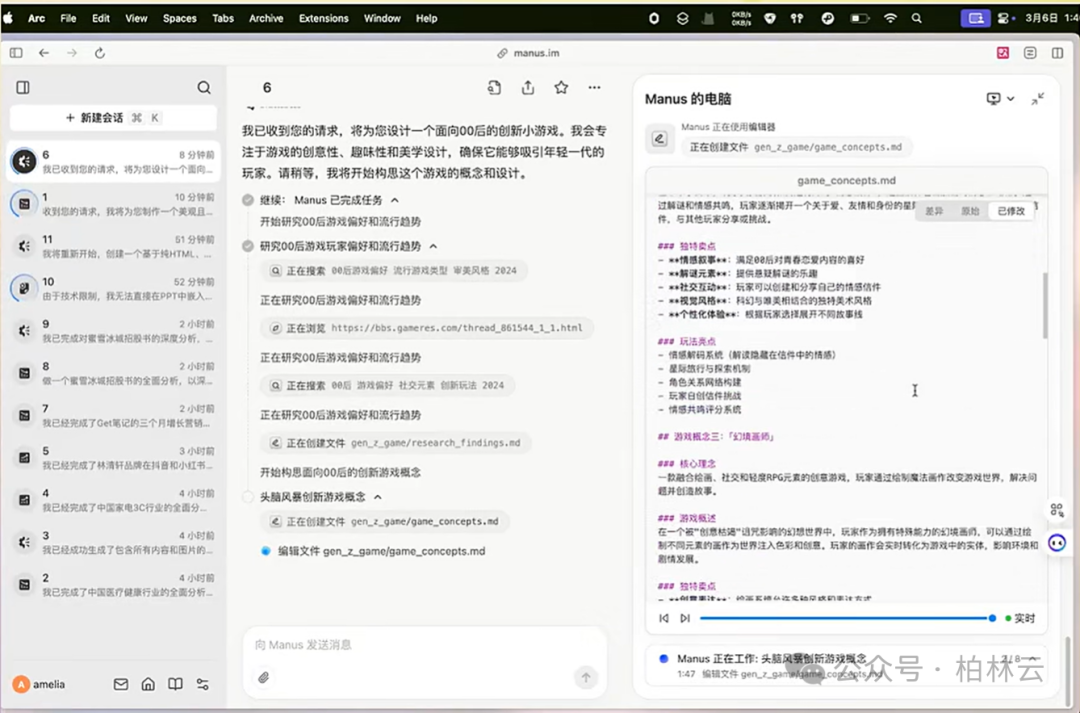
Task: Click the editor pencil icon in Manus panel
Action: pyautogui.click(x=659, y=138)
